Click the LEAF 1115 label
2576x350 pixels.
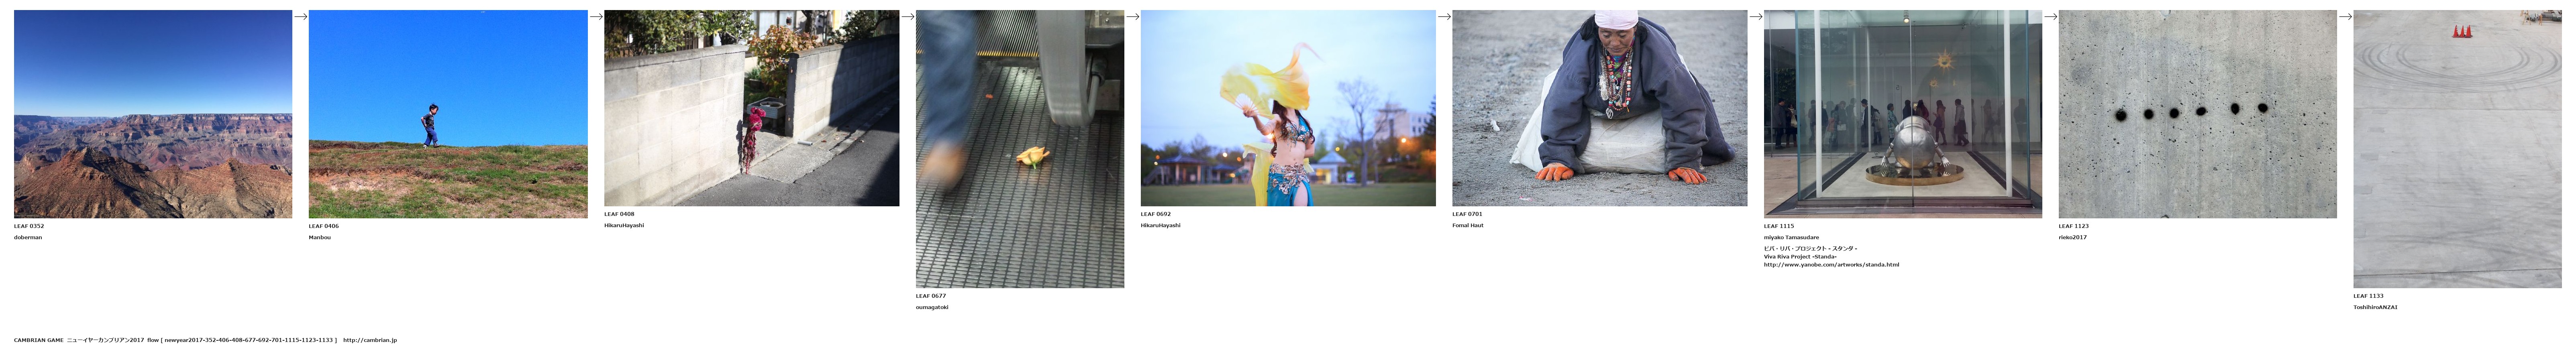tap(1779, 226)
